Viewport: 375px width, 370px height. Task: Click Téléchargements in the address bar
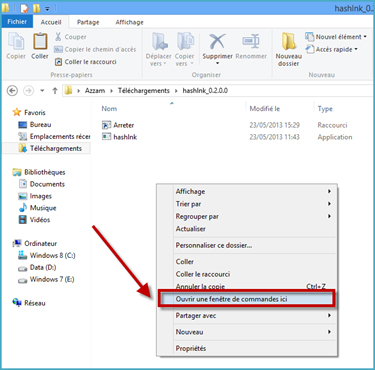144,90
